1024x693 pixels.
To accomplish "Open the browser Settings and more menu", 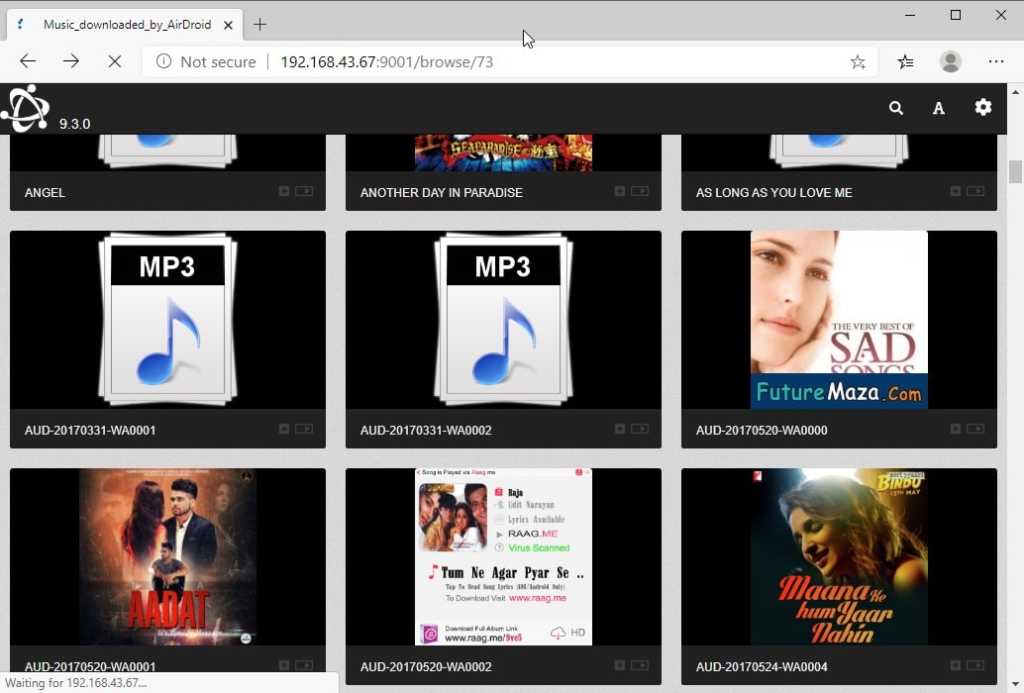I will [x=996, y=61].
